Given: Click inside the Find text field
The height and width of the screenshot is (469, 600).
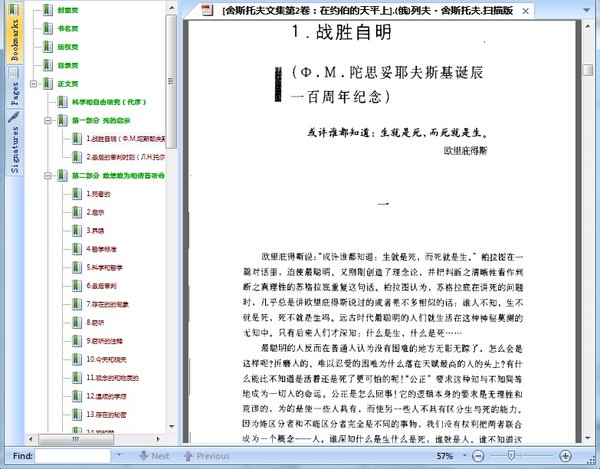Looking at the screenshot, I should click(x=73, y=456).
